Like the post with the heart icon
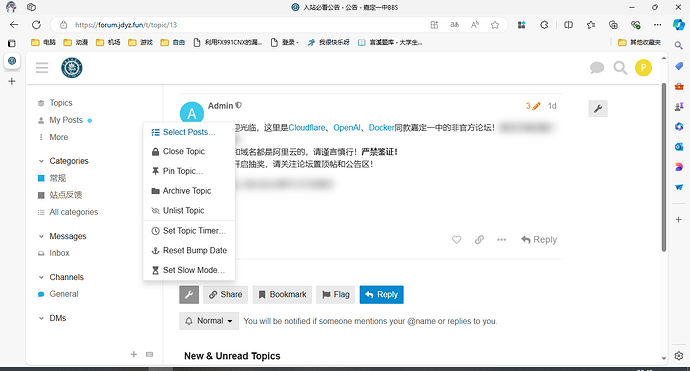This screenshot has width=690, height=371. pyautogui.click(x=456, y=240)
